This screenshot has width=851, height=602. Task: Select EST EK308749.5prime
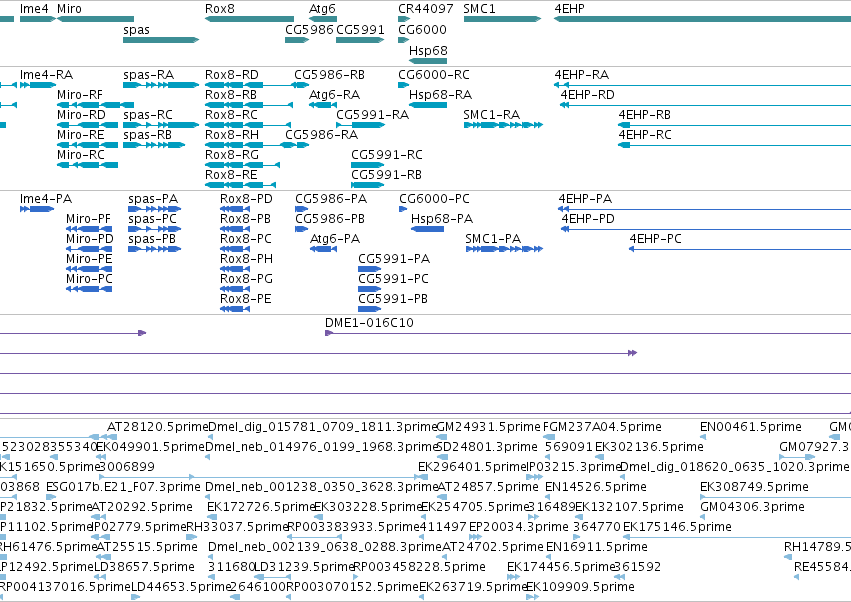(754, 487)
